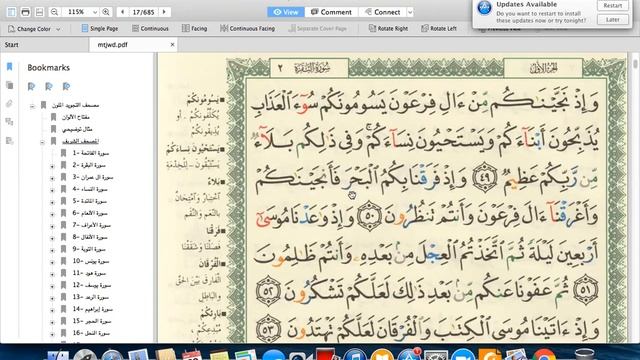Select bookmark مثال توضيحي
Viewport: 640px width, 360px height.
point(77,129)
